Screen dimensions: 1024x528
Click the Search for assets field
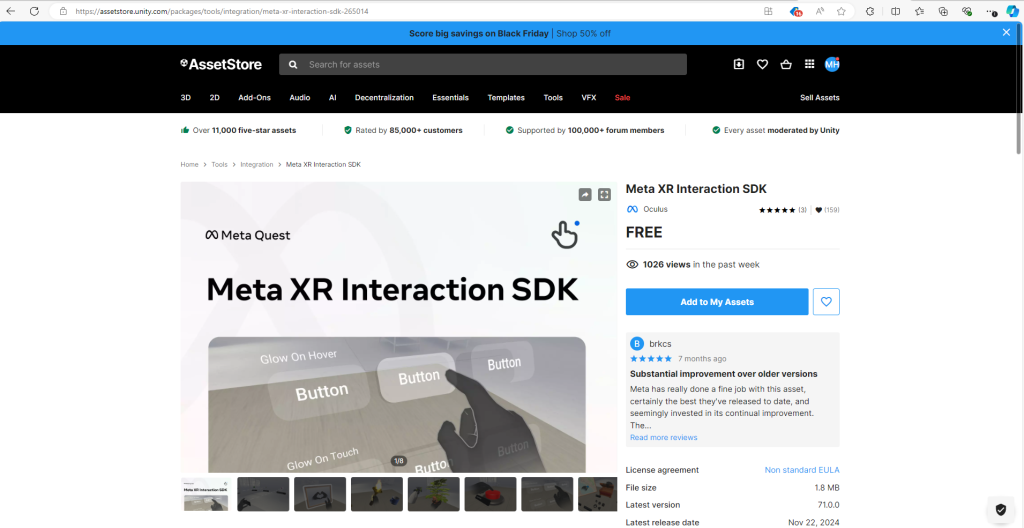pos(490,64)
